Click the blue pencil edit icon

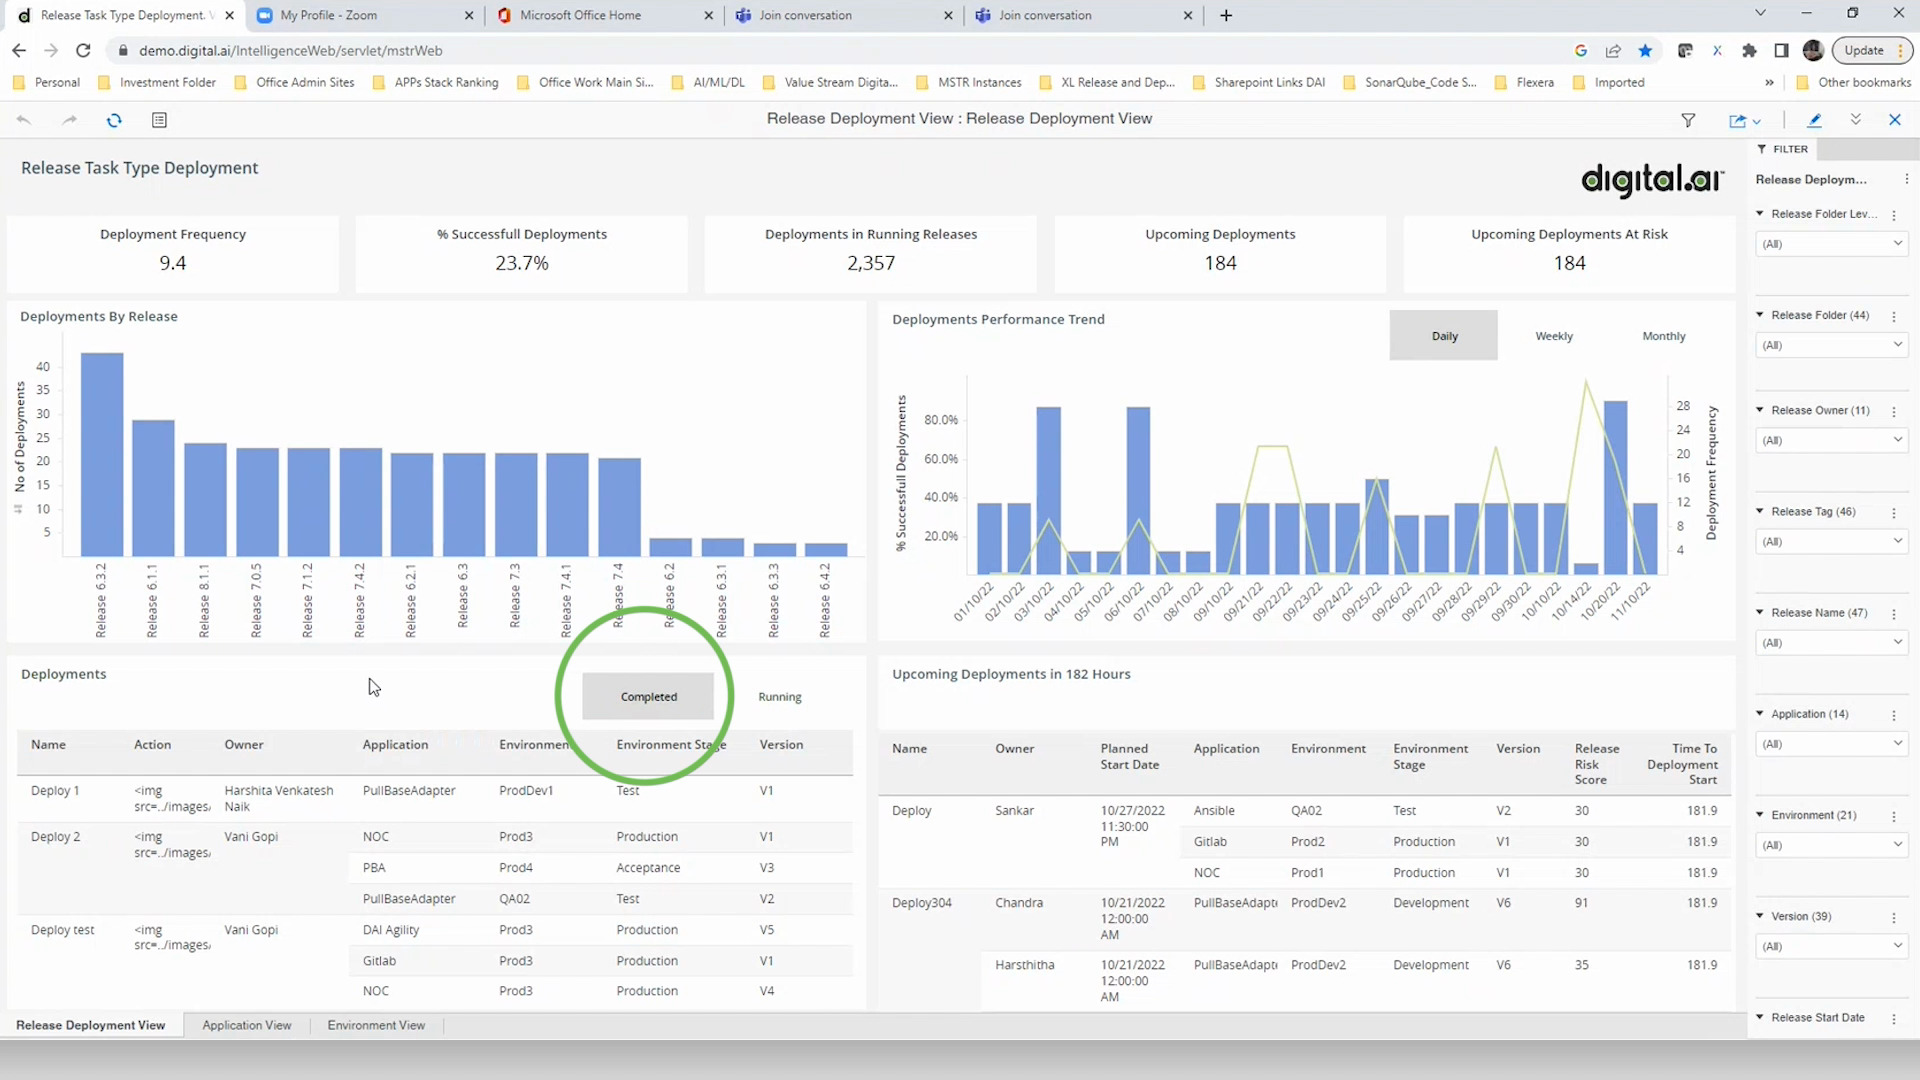pos(1814,120)
